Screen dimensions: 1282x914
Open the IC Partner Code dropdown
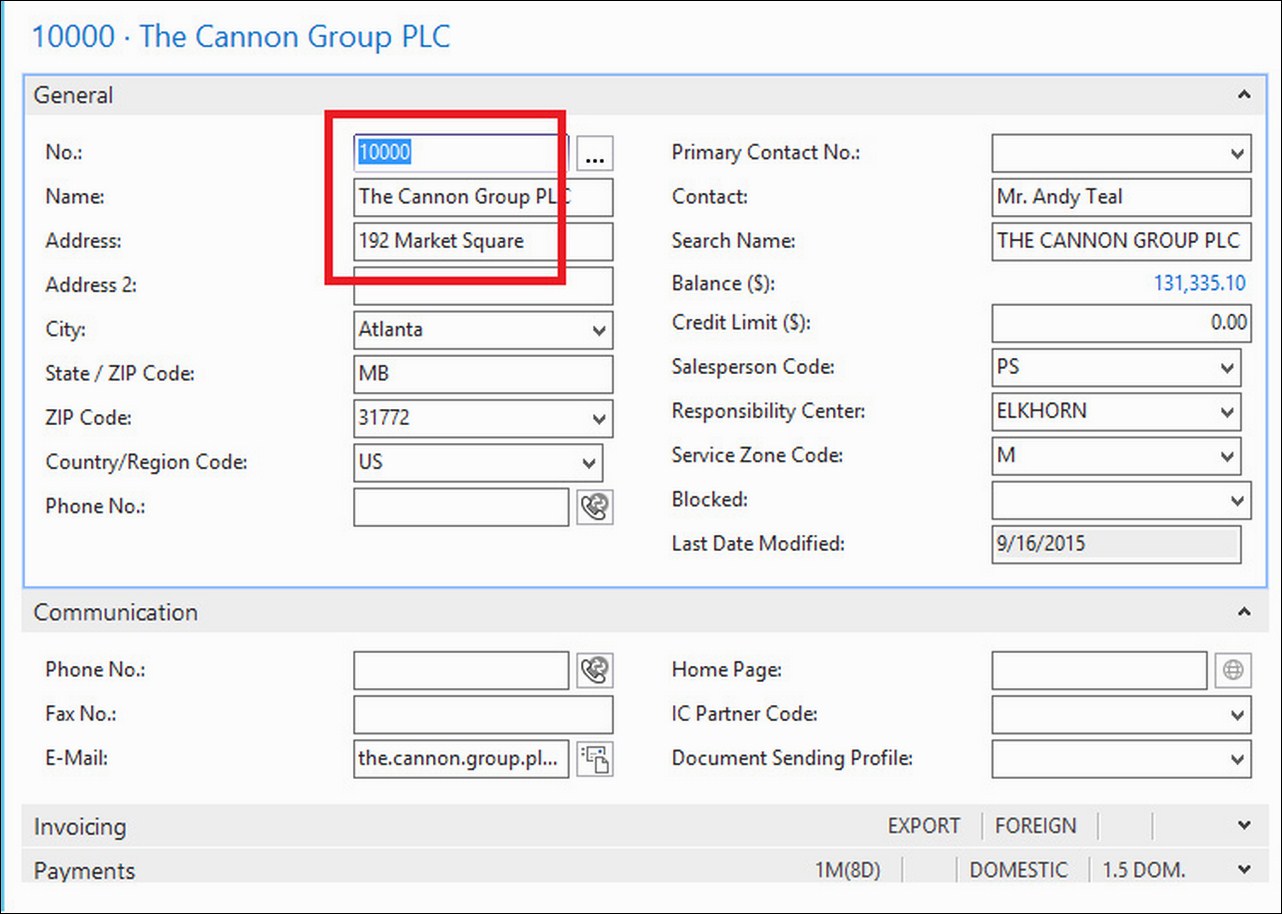coord(1237,715)
